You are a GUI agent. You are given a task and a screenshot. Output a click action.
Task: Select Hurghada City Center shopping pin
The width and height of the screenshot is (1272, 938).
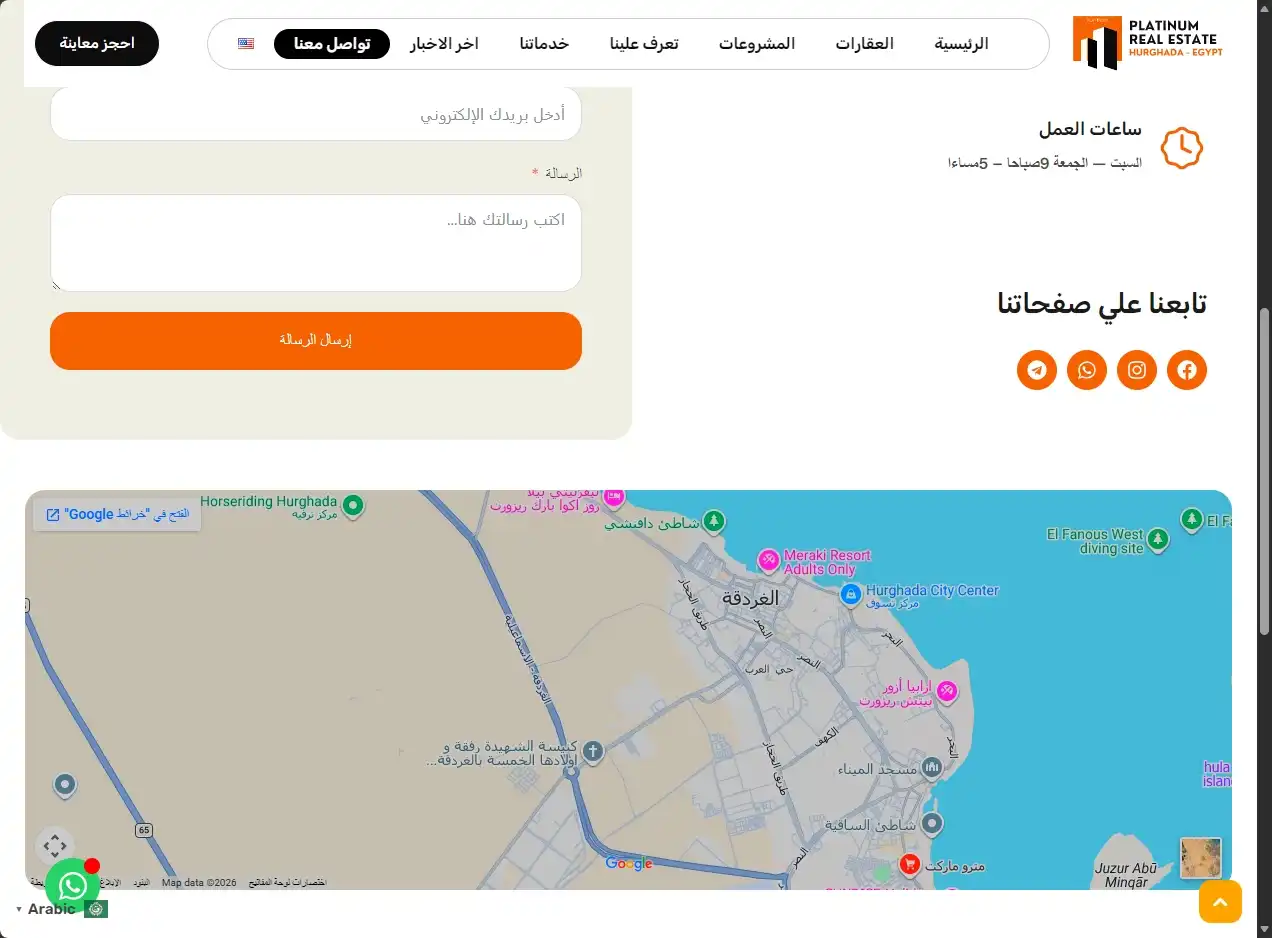[850, 596]
